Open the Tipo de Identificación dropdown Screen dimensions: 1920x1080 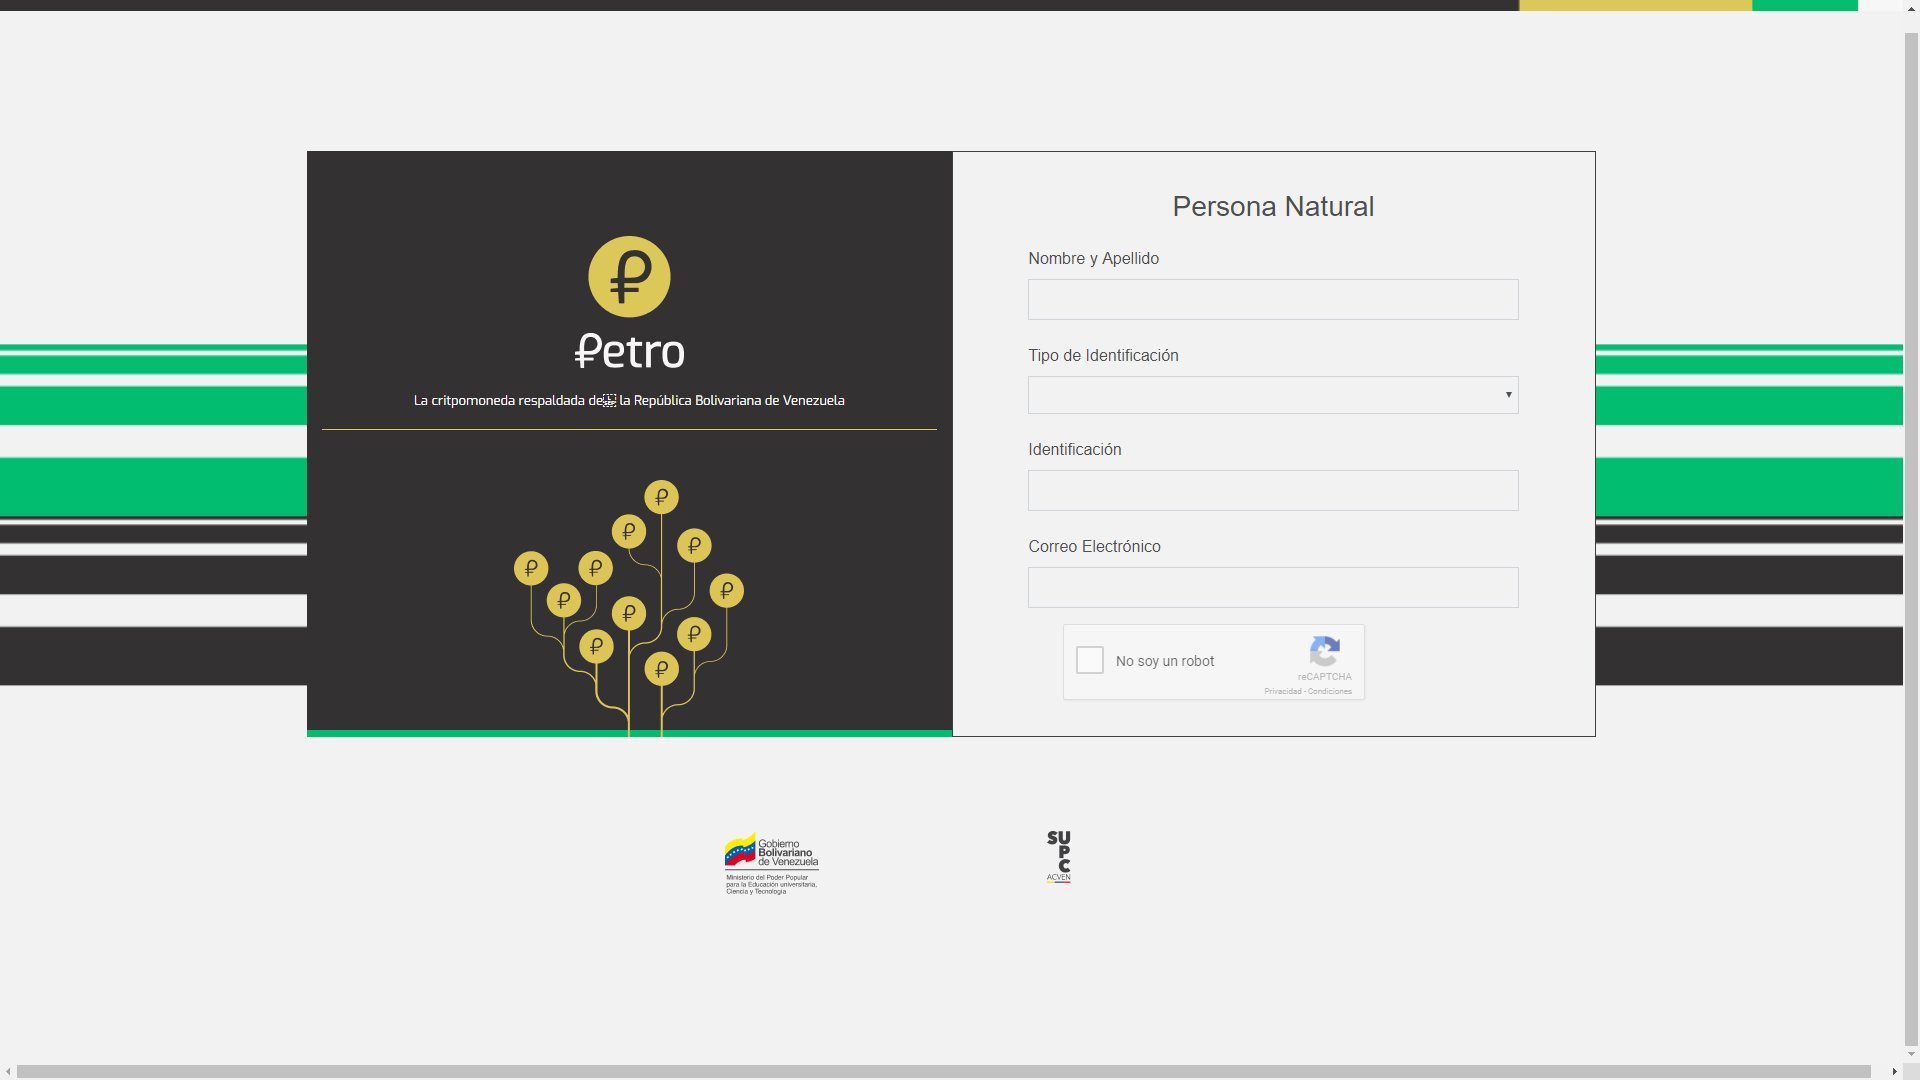1273,395
